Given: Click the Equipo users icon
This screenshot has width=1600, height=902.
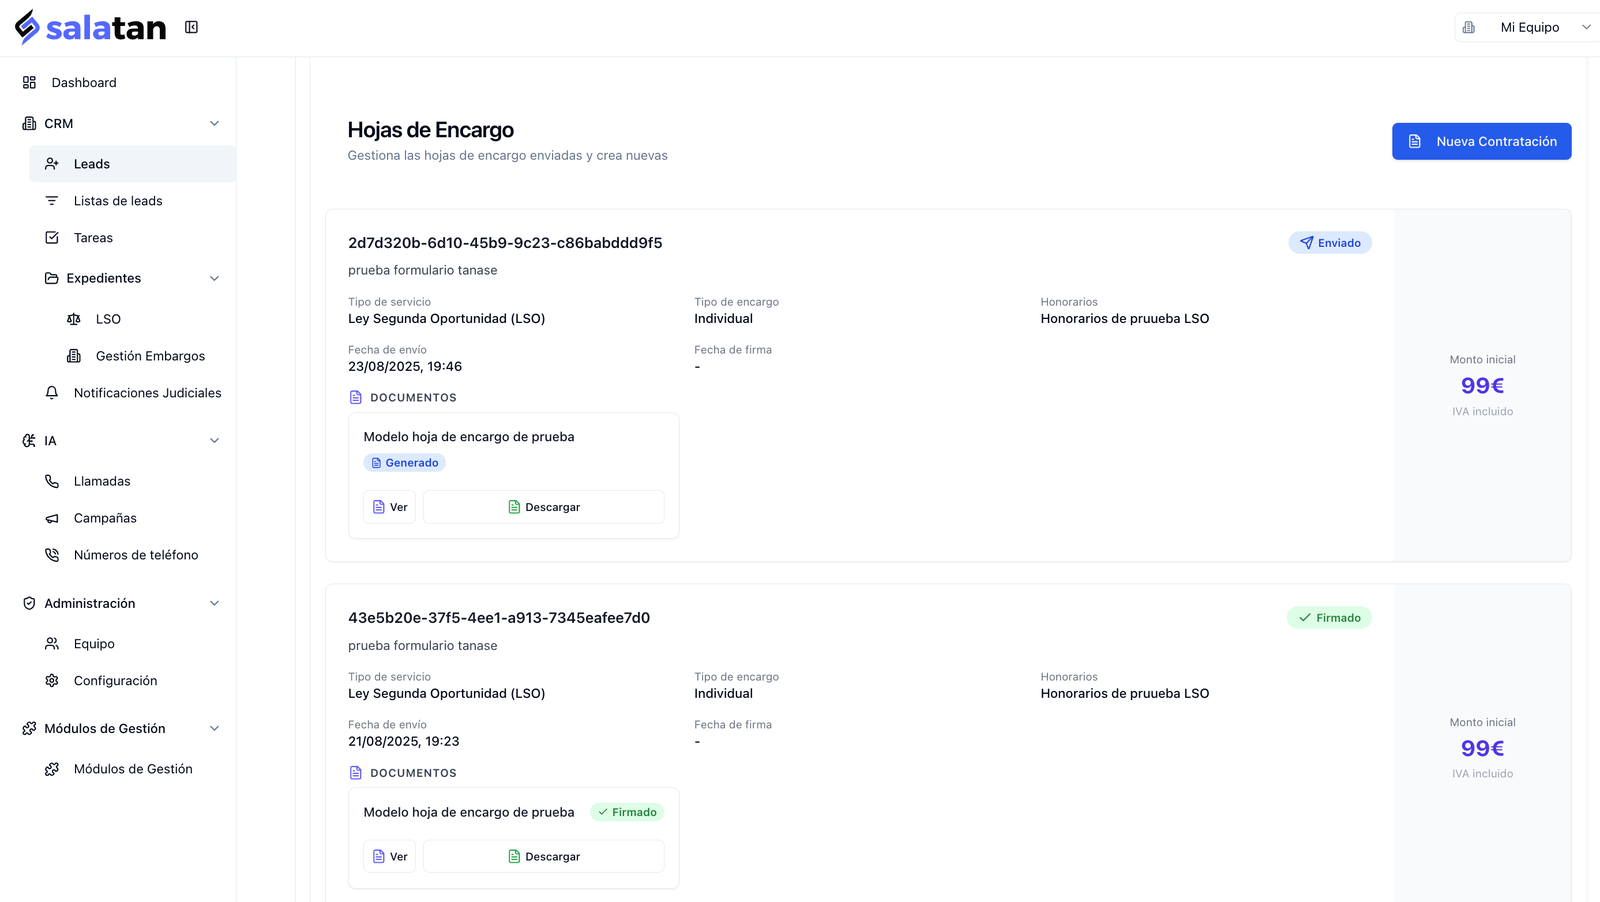Looking at the screenshot, I should coord(52,644).
